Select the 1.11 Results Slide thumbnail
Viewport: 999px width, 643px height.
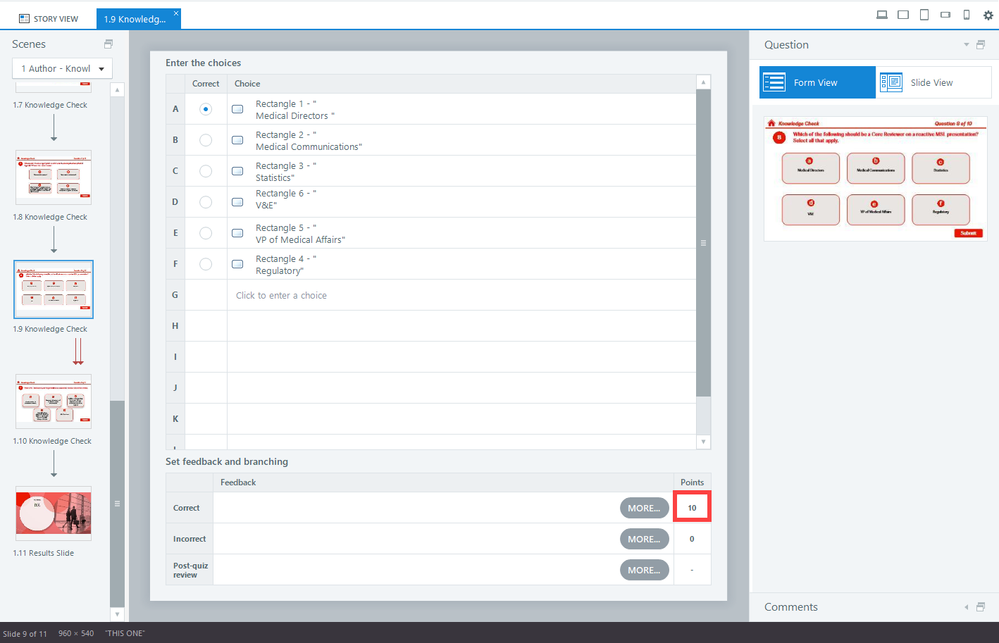point(54,513)
